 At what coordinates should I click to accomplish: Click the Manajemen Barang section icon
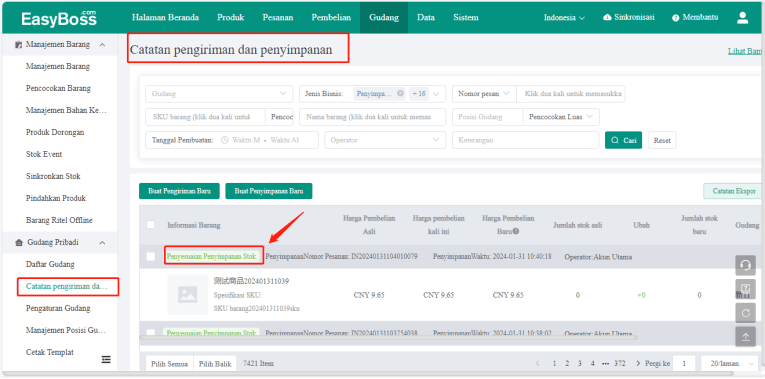[19, 45]
